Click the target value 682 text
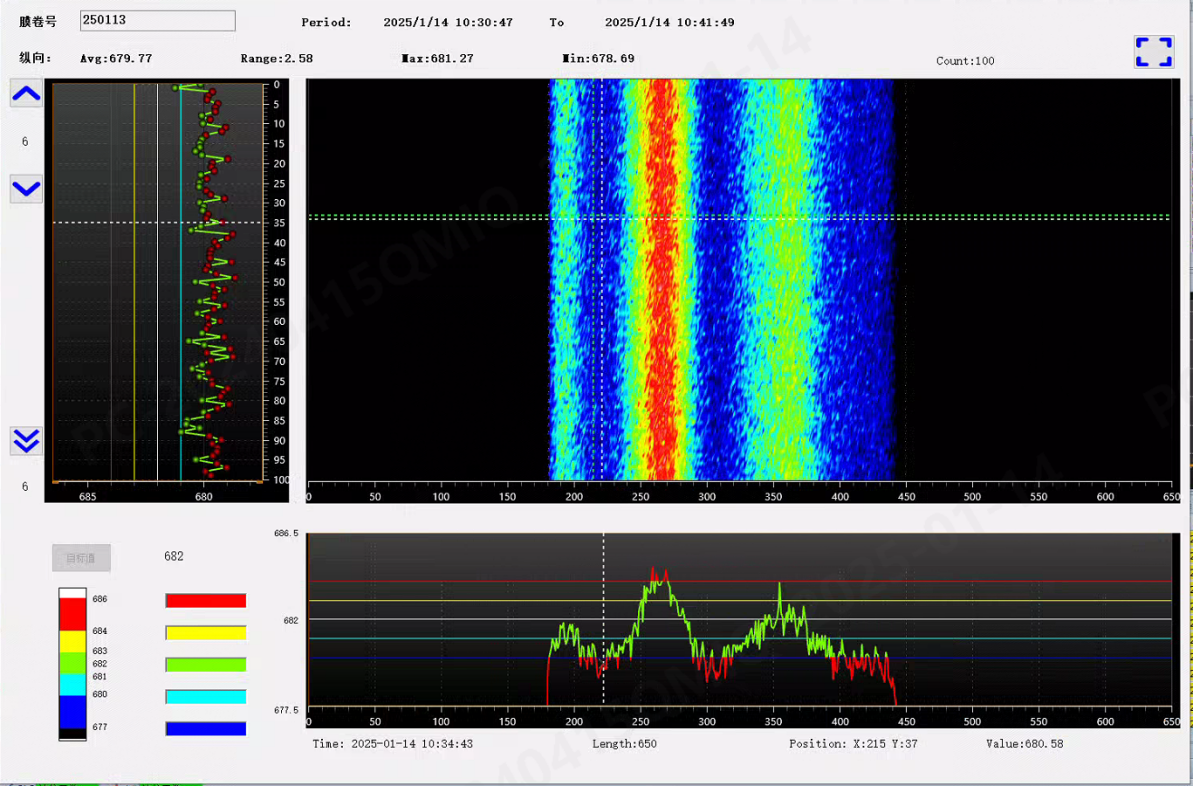Image resolution: width=1193 pixels, height=786 pixels. click(174, 557)
